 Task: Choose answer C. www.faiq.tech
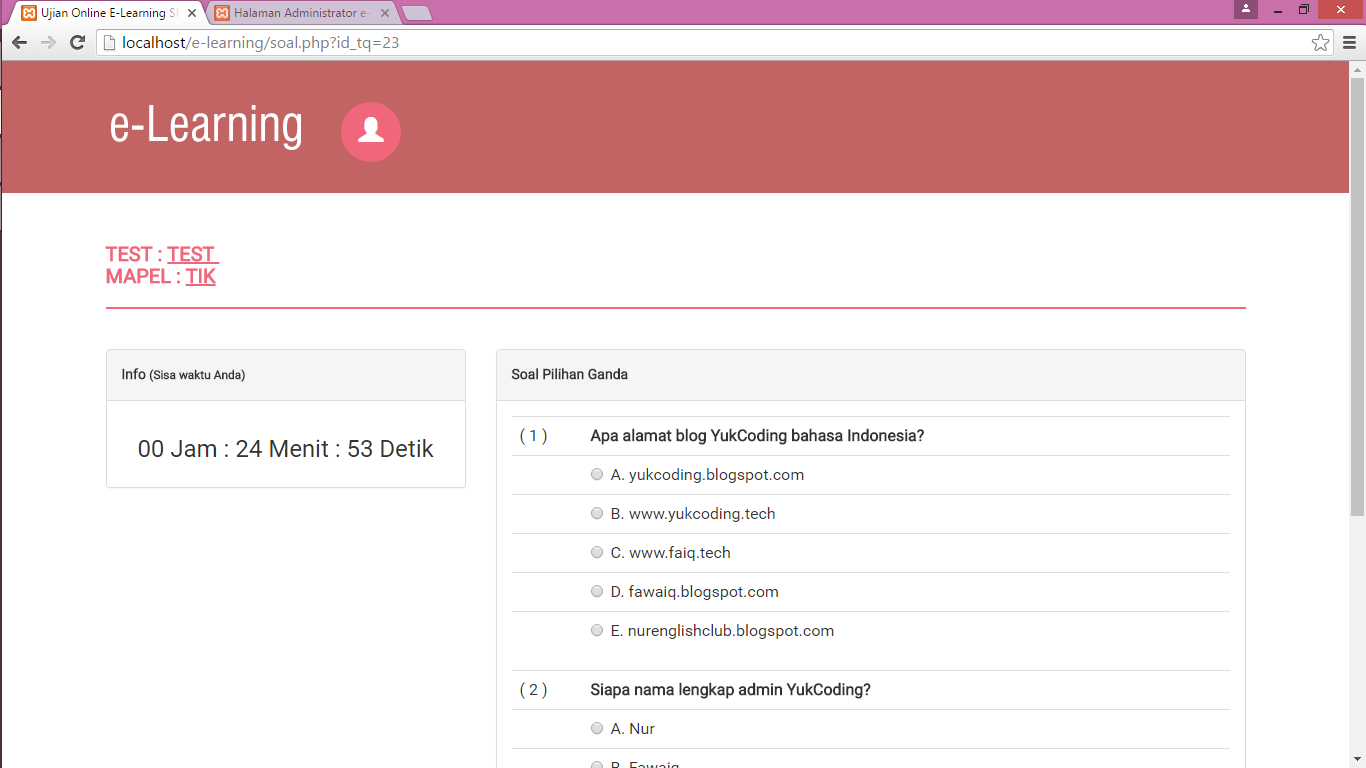pyautogui.click(x=597, y=552)
